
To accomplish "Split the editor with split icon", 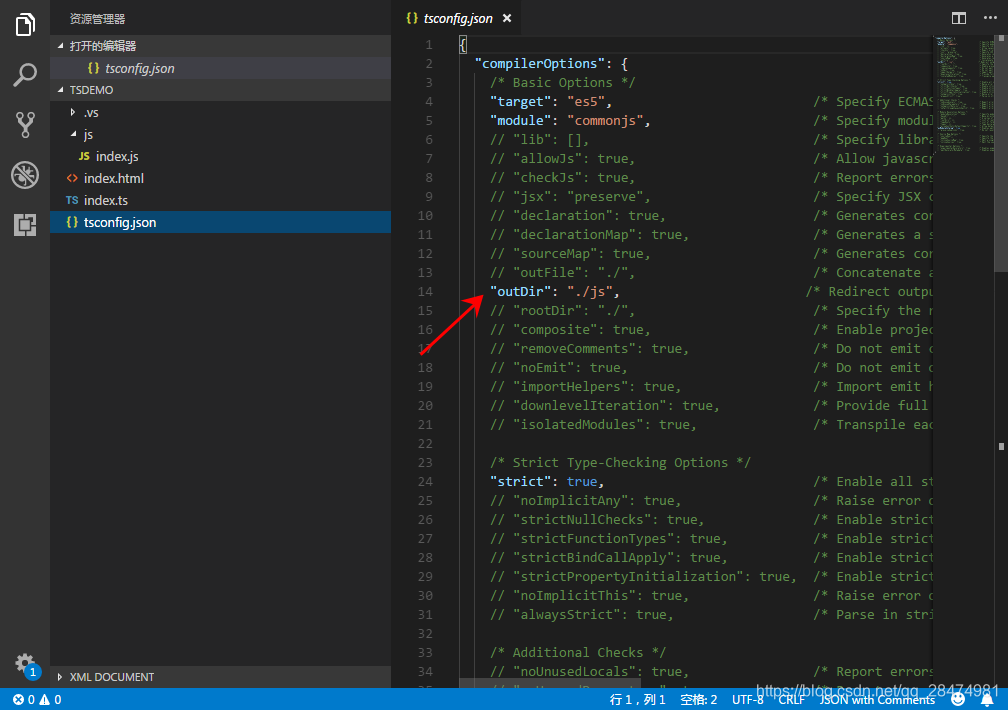I will [x=958, y=18].
